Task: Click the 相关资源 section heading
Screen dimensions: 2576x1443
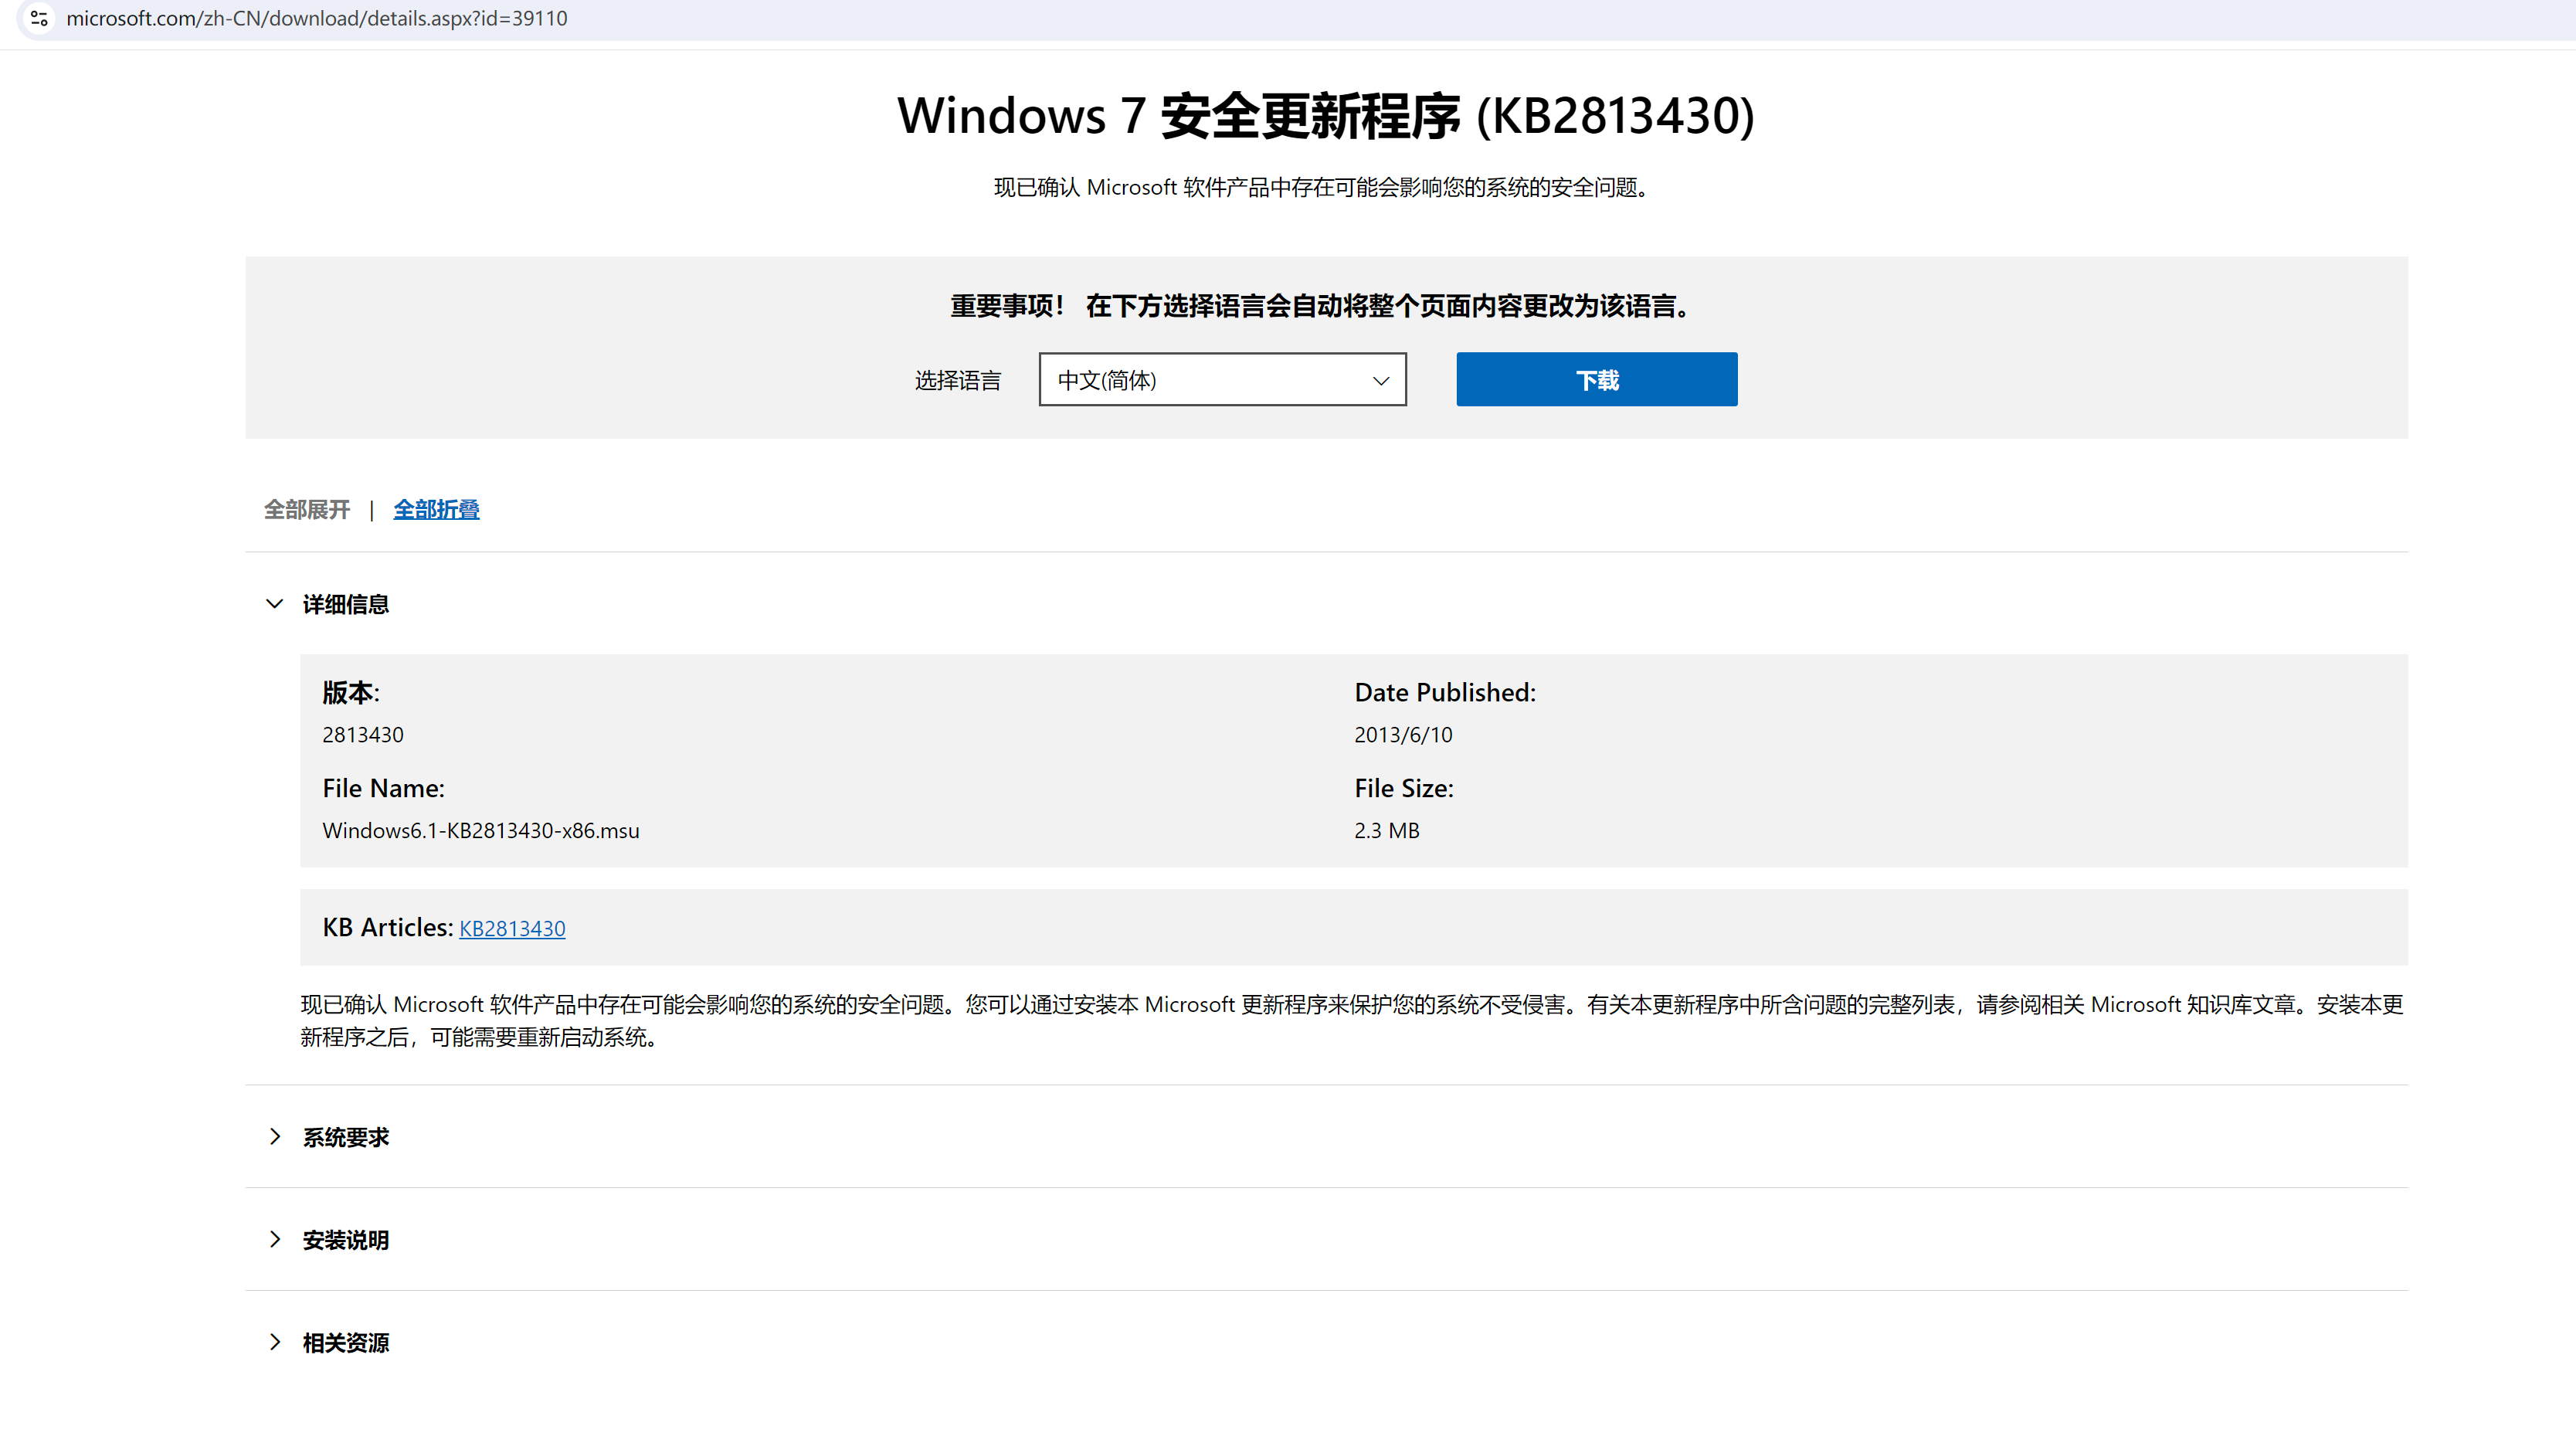Action: [x=345, y=1343]
